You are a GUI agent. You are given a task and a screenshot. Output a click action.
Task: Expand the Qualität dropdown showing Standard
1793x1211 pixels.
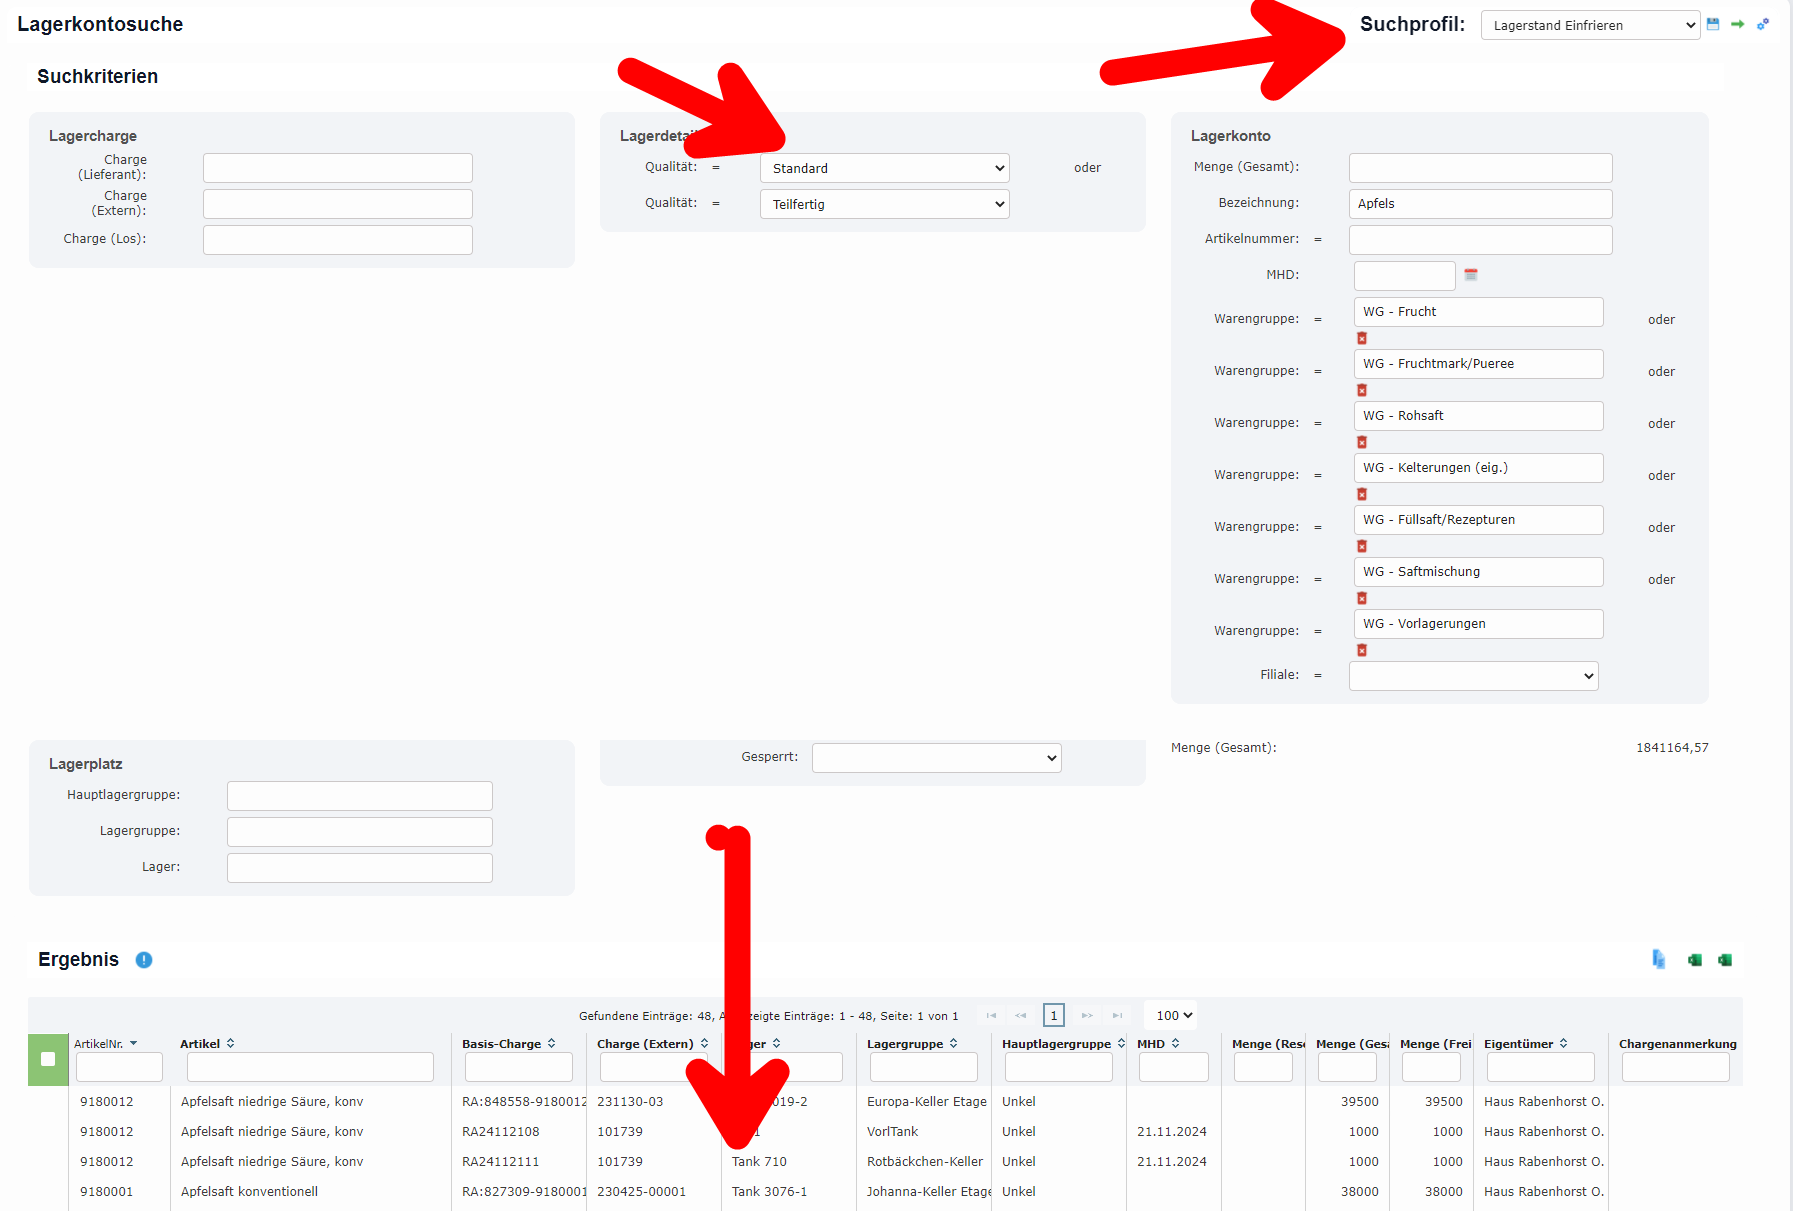click(884, 168)
